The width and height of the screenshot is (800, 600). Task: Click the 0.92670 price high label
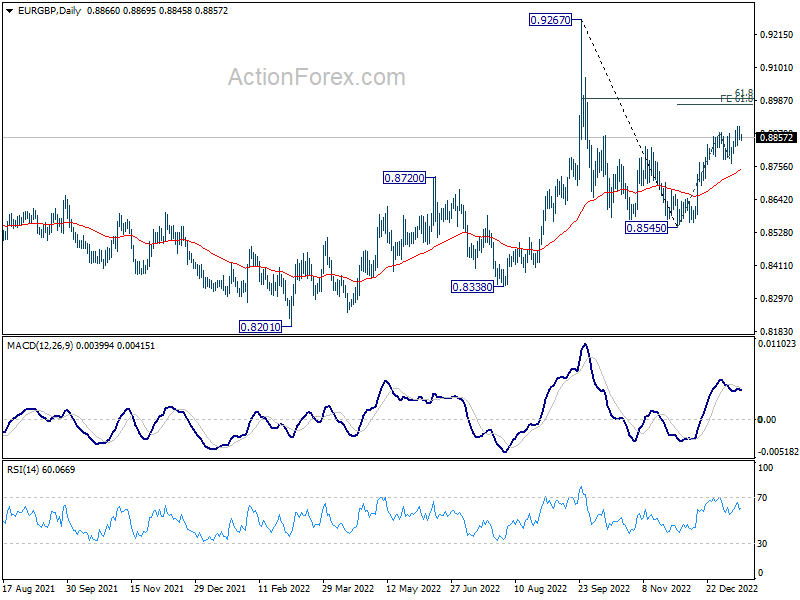click(x=551, y=20)
